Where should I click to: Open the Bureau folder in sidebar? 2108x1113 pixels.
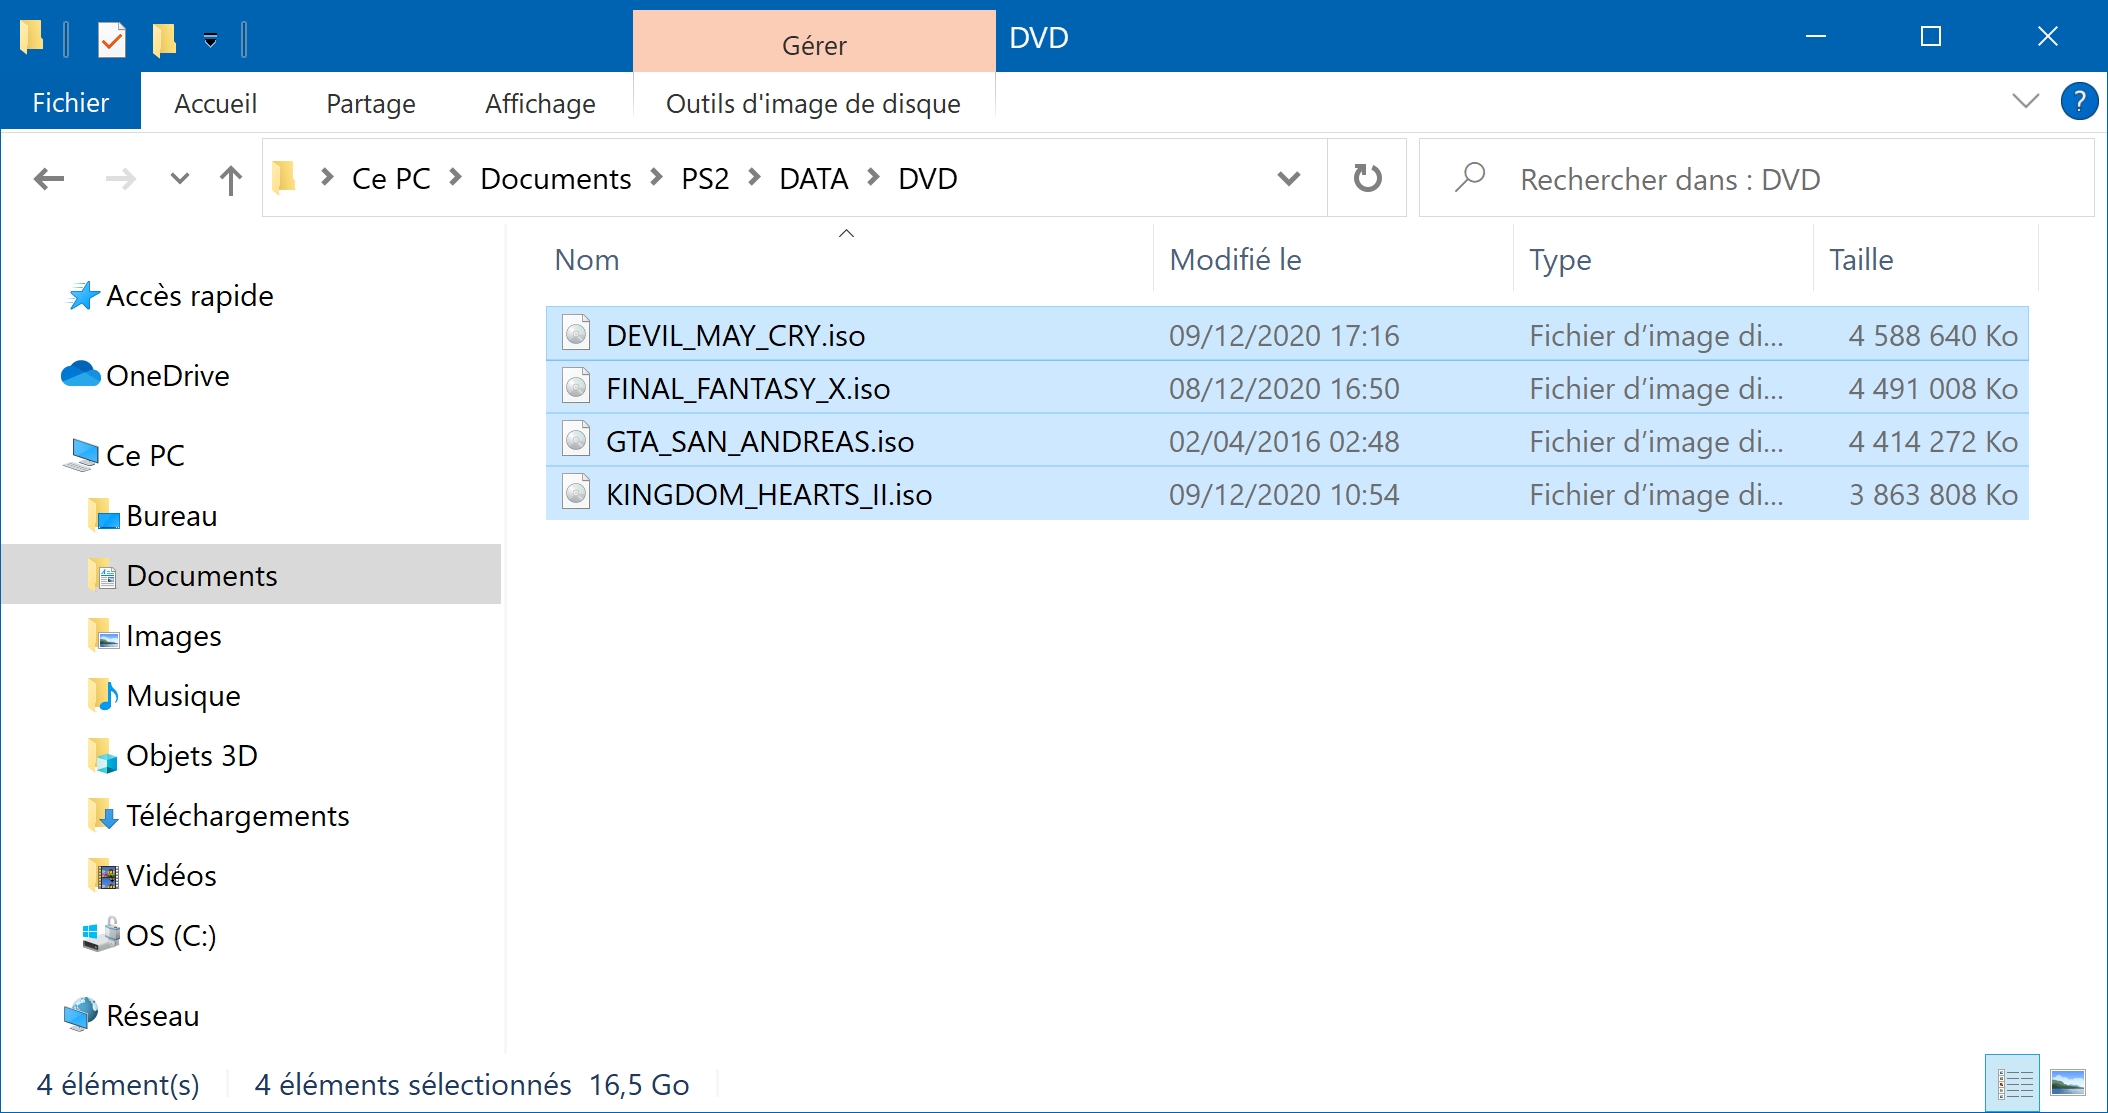coord(171,515)
